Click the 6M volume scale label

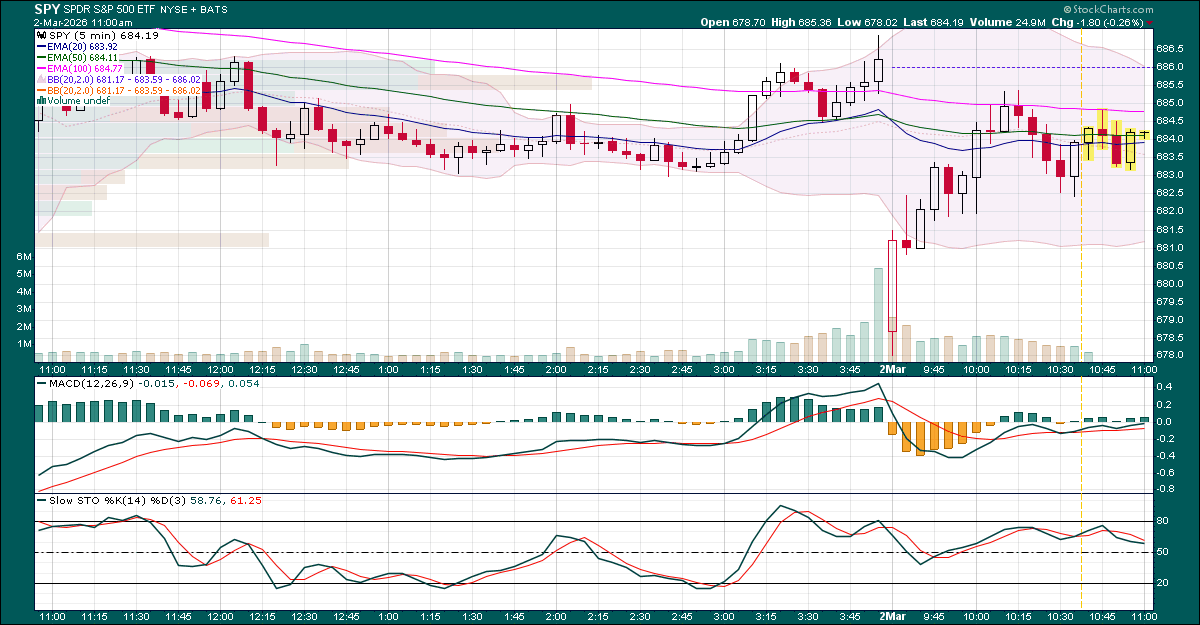tap(24, 257)
